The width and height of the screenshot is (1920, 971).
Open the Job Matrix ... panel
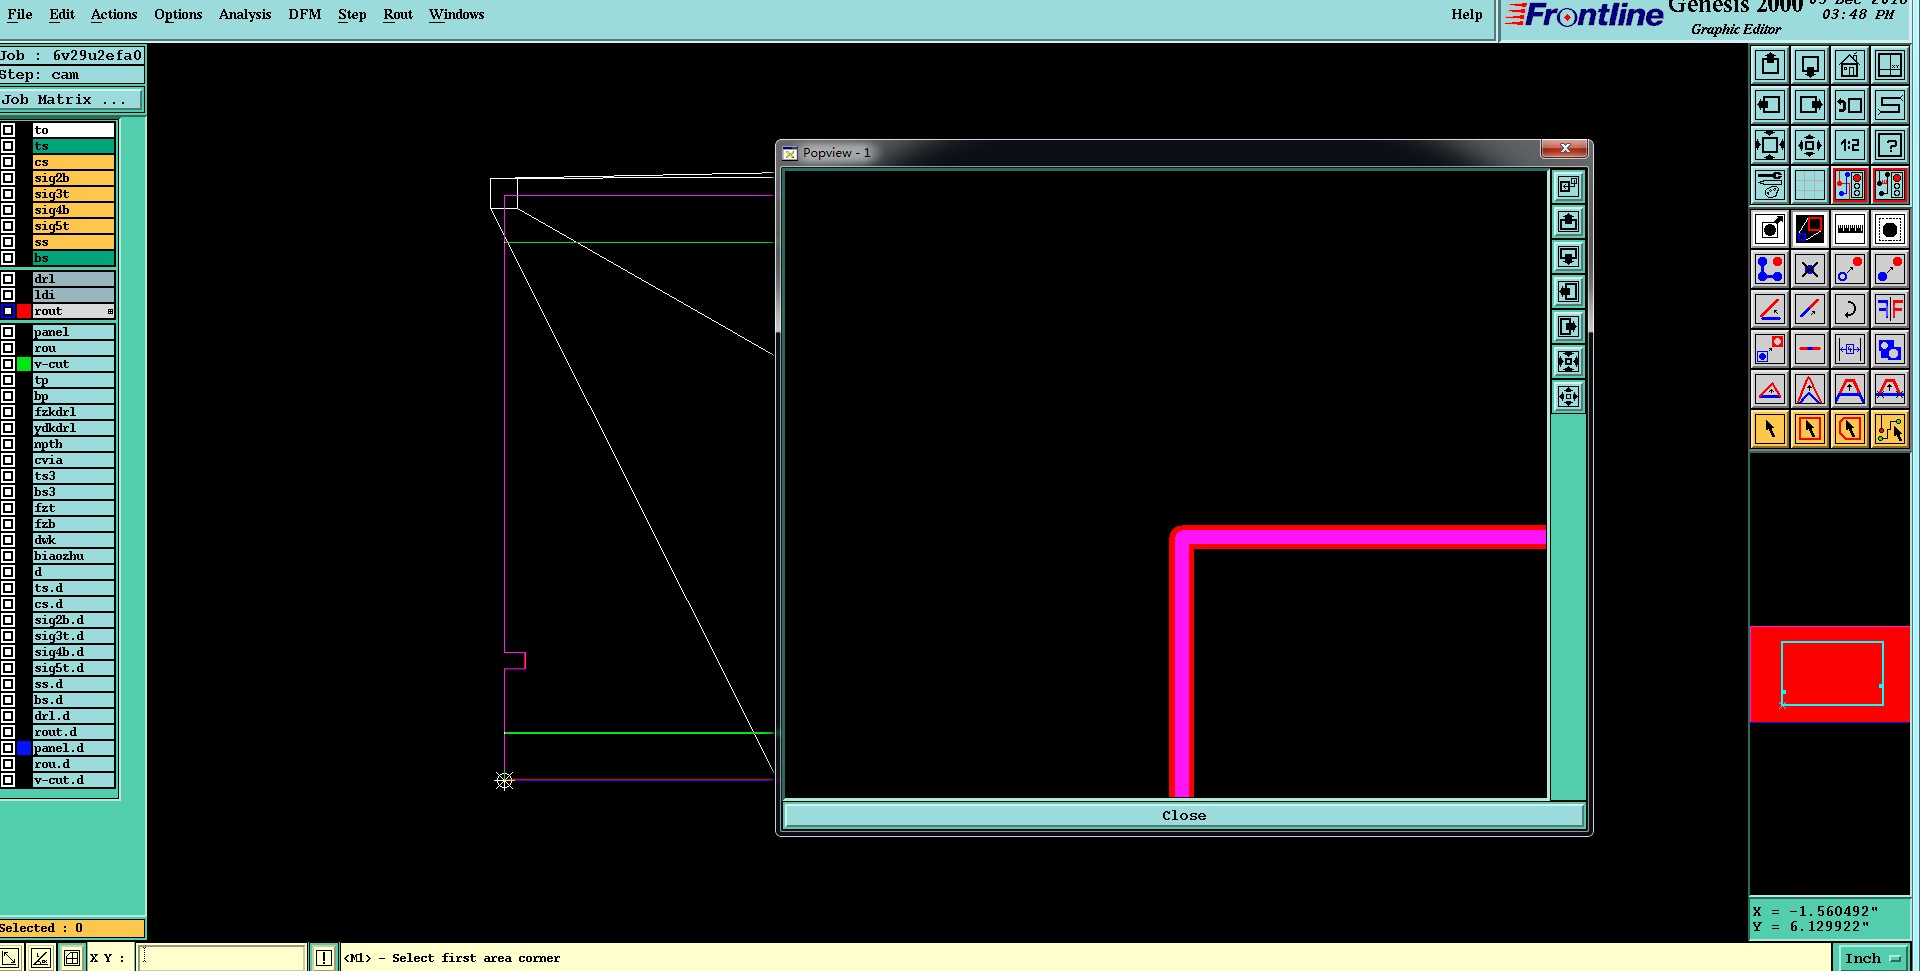tap(71, 100)
